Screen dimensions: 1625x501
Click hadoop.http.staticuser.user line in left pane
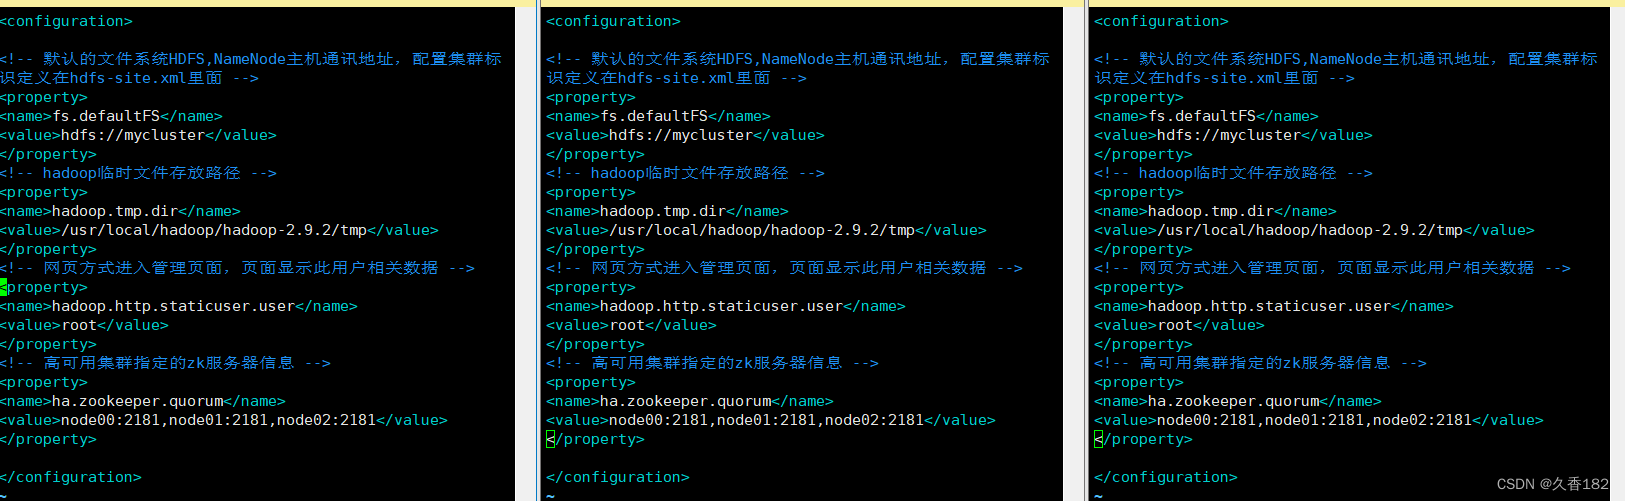pos(178,306)
